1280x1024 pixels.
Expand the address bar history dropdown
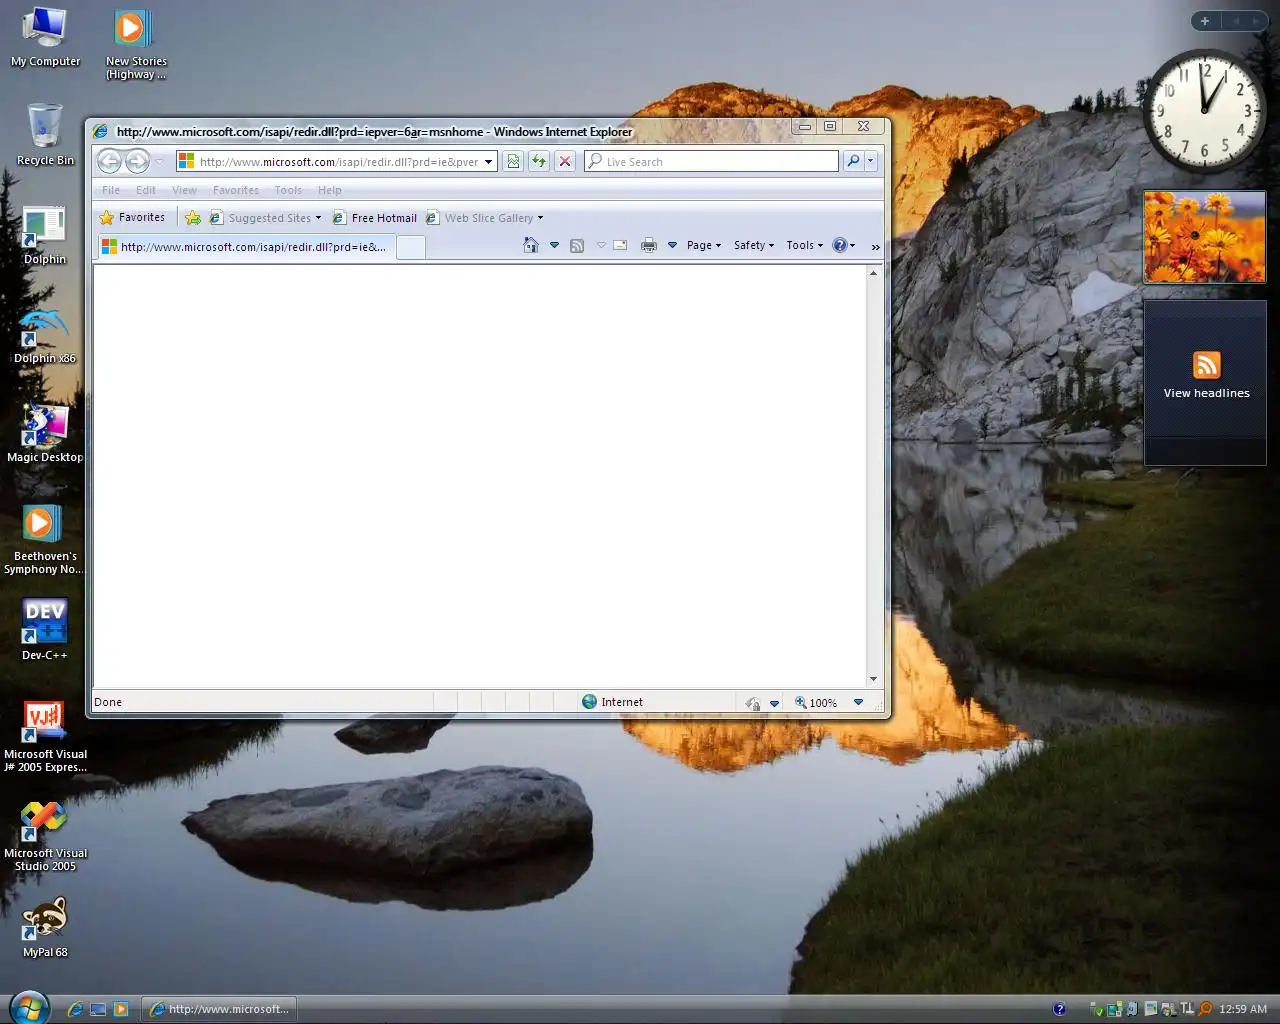point(489,162)
